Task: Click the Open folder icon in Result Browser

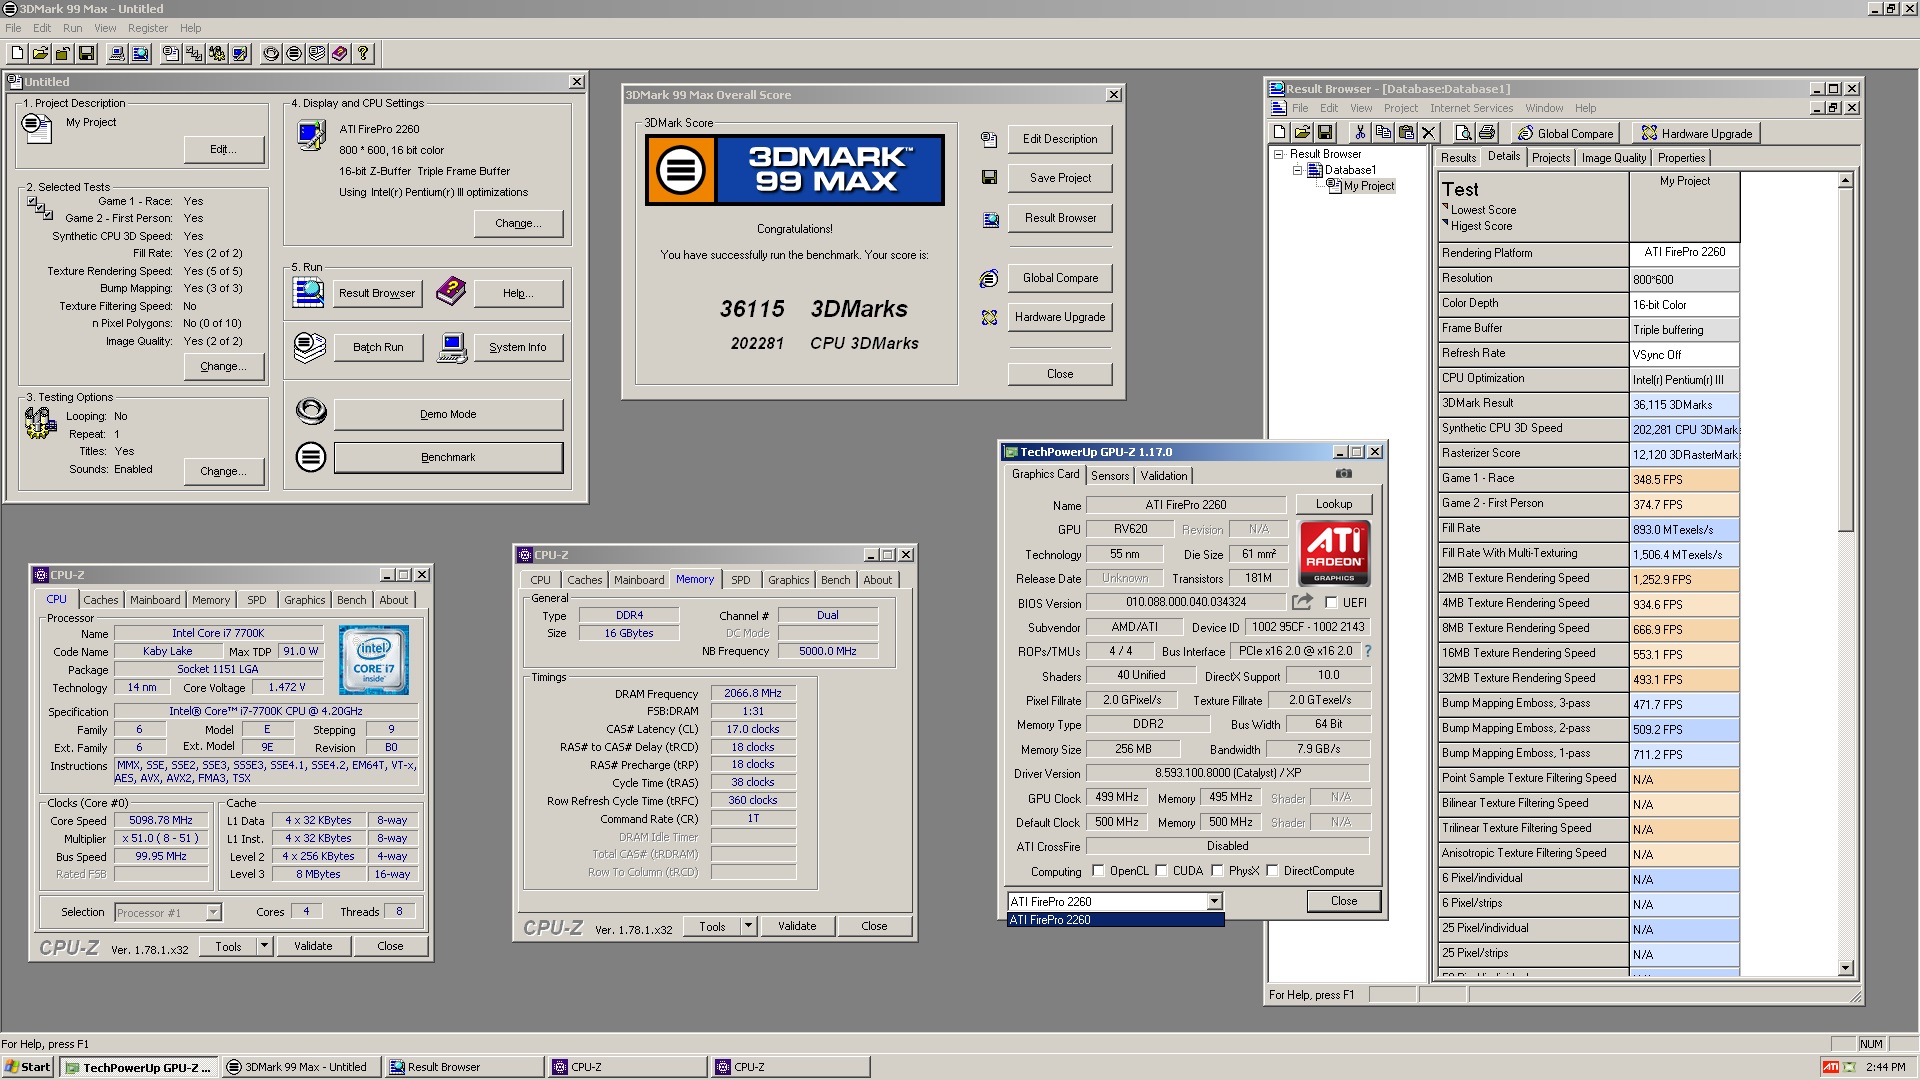Action: pyautogui.click(x=1302, y=133)
